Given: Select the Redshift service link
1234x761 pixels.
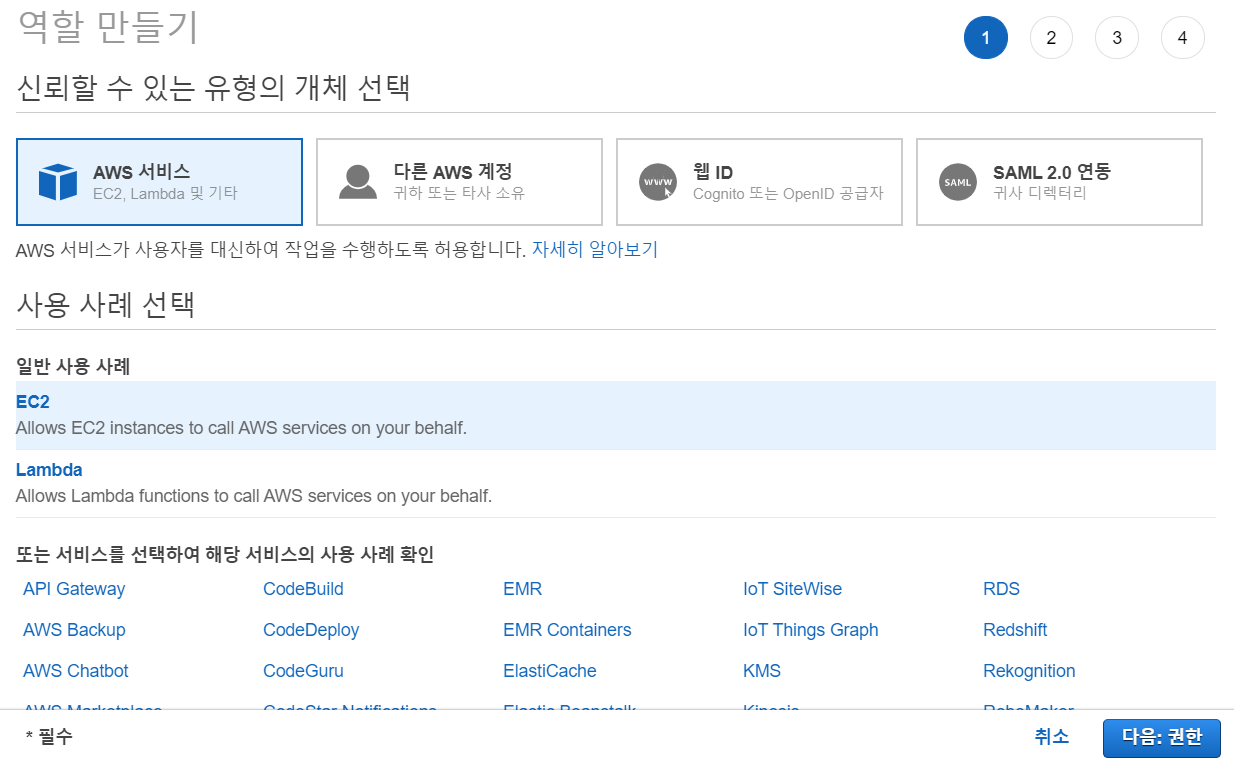Looking at the screenshot, I should [x=1015, y=630].
